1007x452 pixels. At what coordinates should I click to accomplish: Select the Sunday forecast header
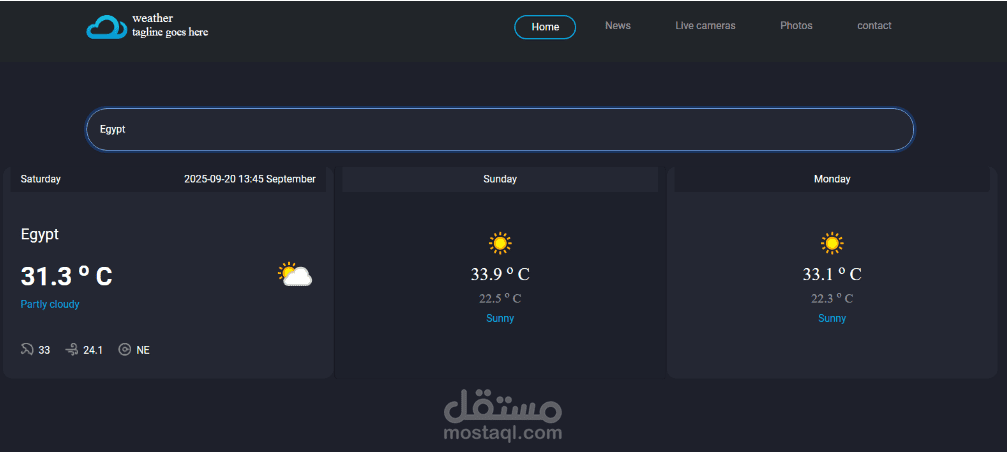[x=500, y=179]
